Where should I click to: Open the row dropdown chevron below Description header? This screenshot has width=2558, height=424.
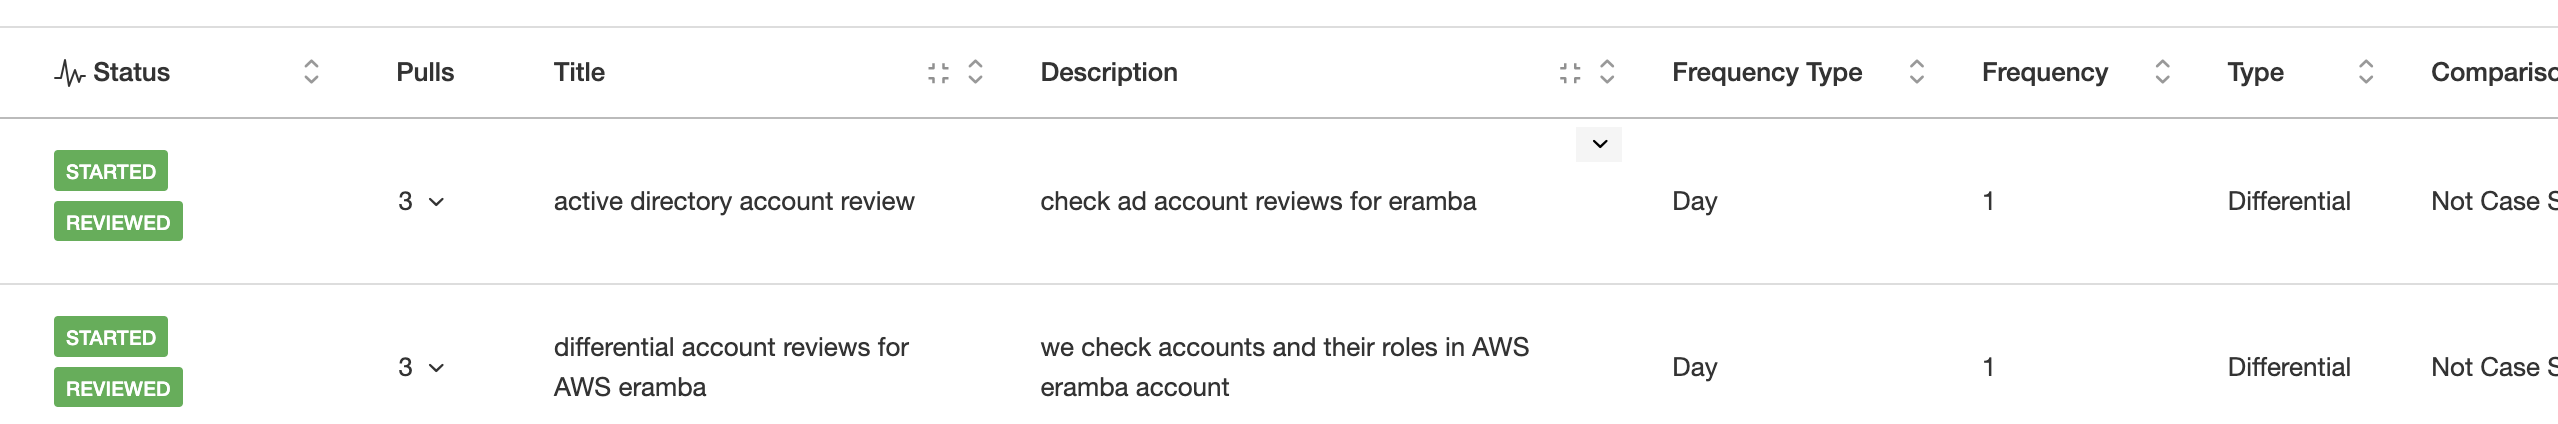coord(1599,144)
